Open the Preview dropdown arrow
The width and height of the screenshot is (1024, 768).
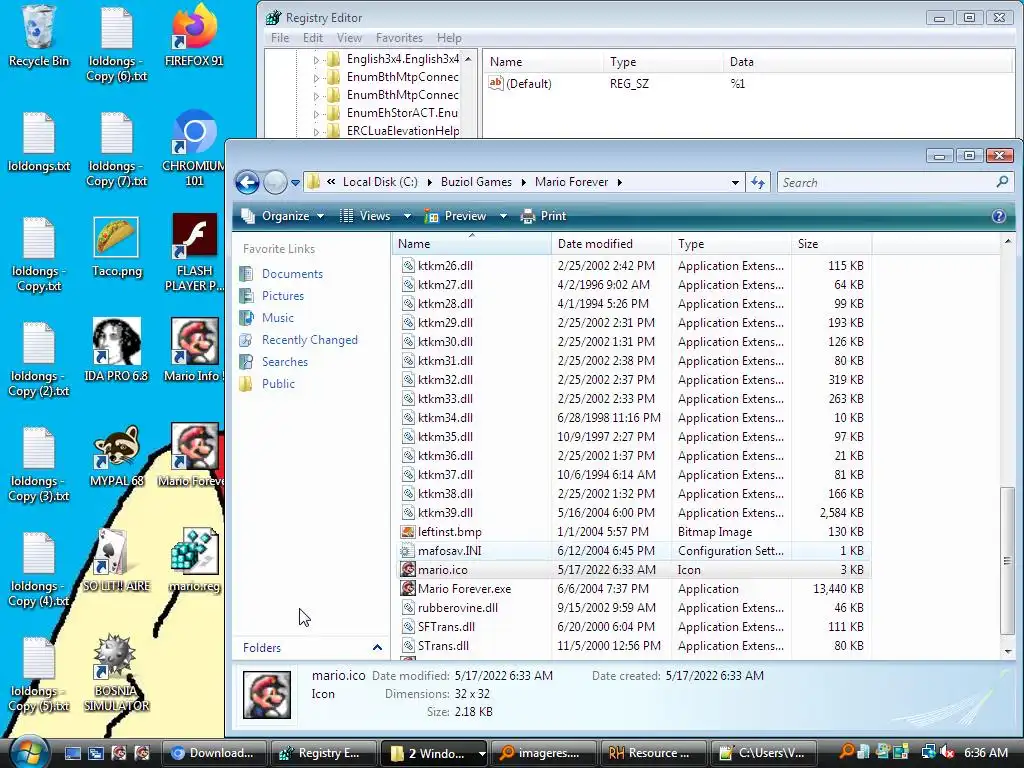tap(504, 216)
